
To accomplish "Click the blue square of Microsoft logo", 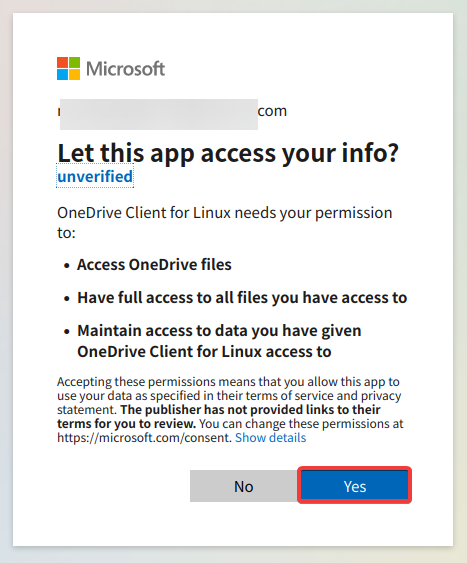I will (62, 74).
